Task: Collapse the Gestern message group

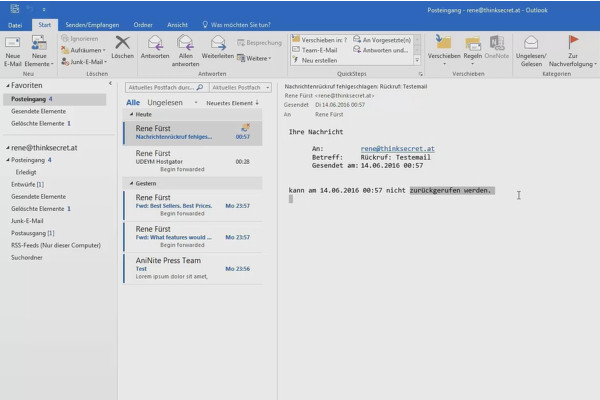Action: pyautogui.click(x=132, y=183)
